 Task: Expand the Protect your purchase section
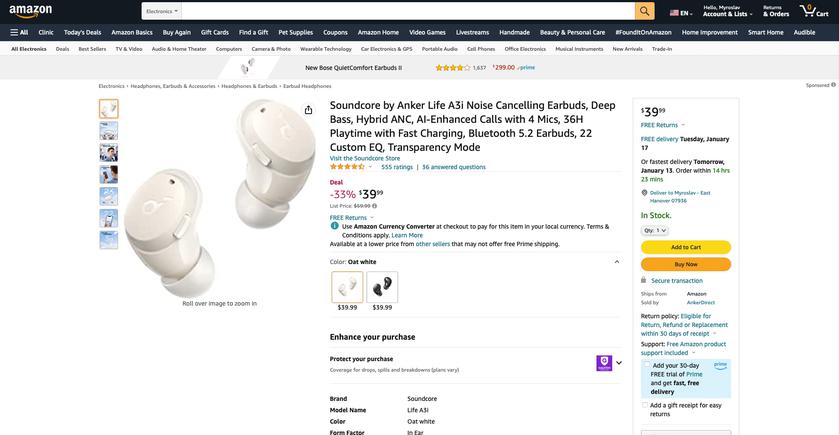click(619, 363)
